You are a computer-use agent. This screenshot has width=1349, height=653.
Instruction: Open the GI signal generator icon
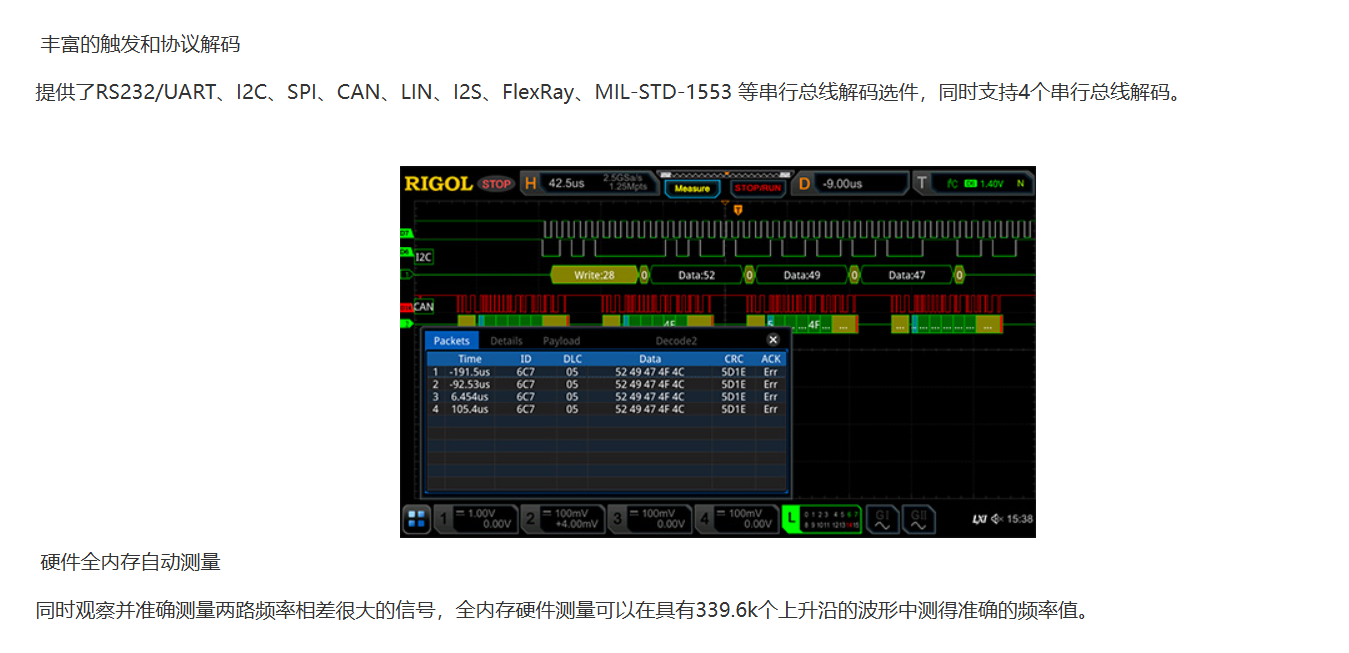point(882,519)
